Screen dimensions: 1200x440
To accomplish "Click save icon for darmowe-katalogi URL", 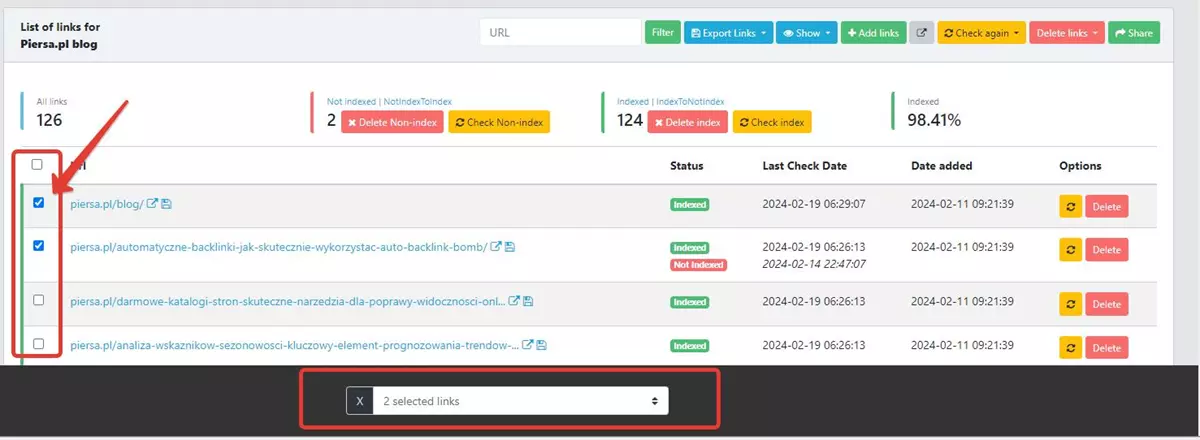I will (x=528, y=301).
